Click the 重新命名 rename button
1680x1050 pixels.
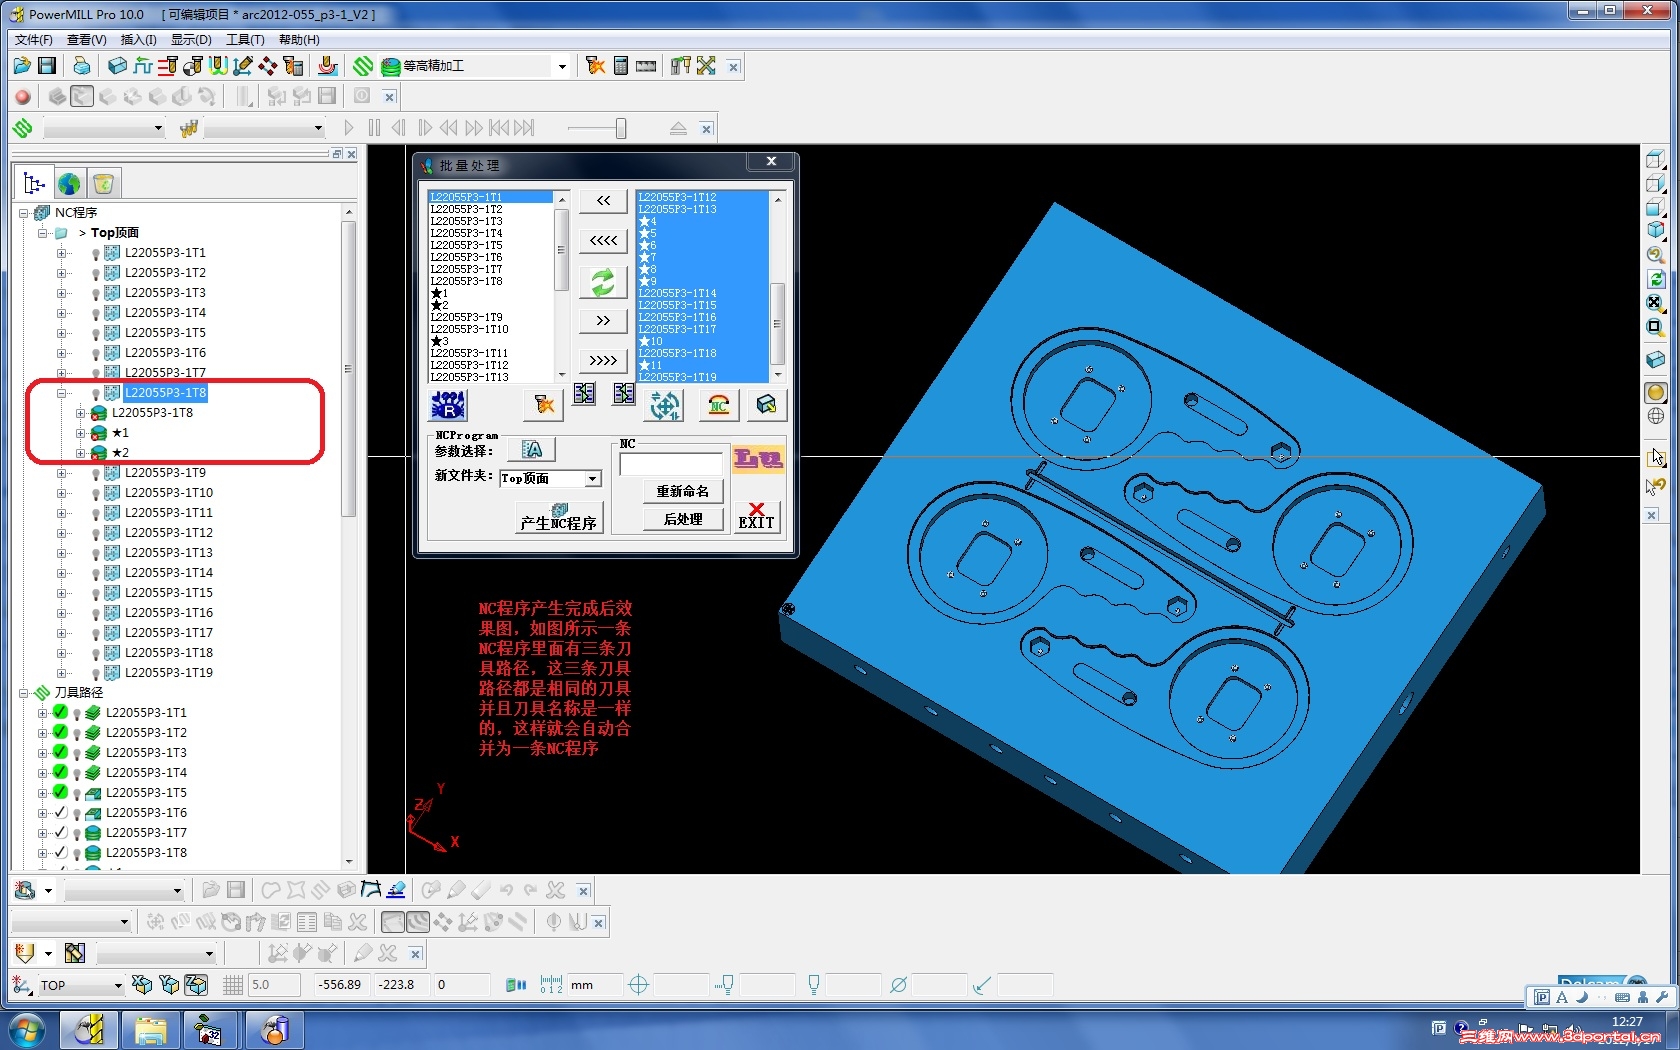coord(683,491)
